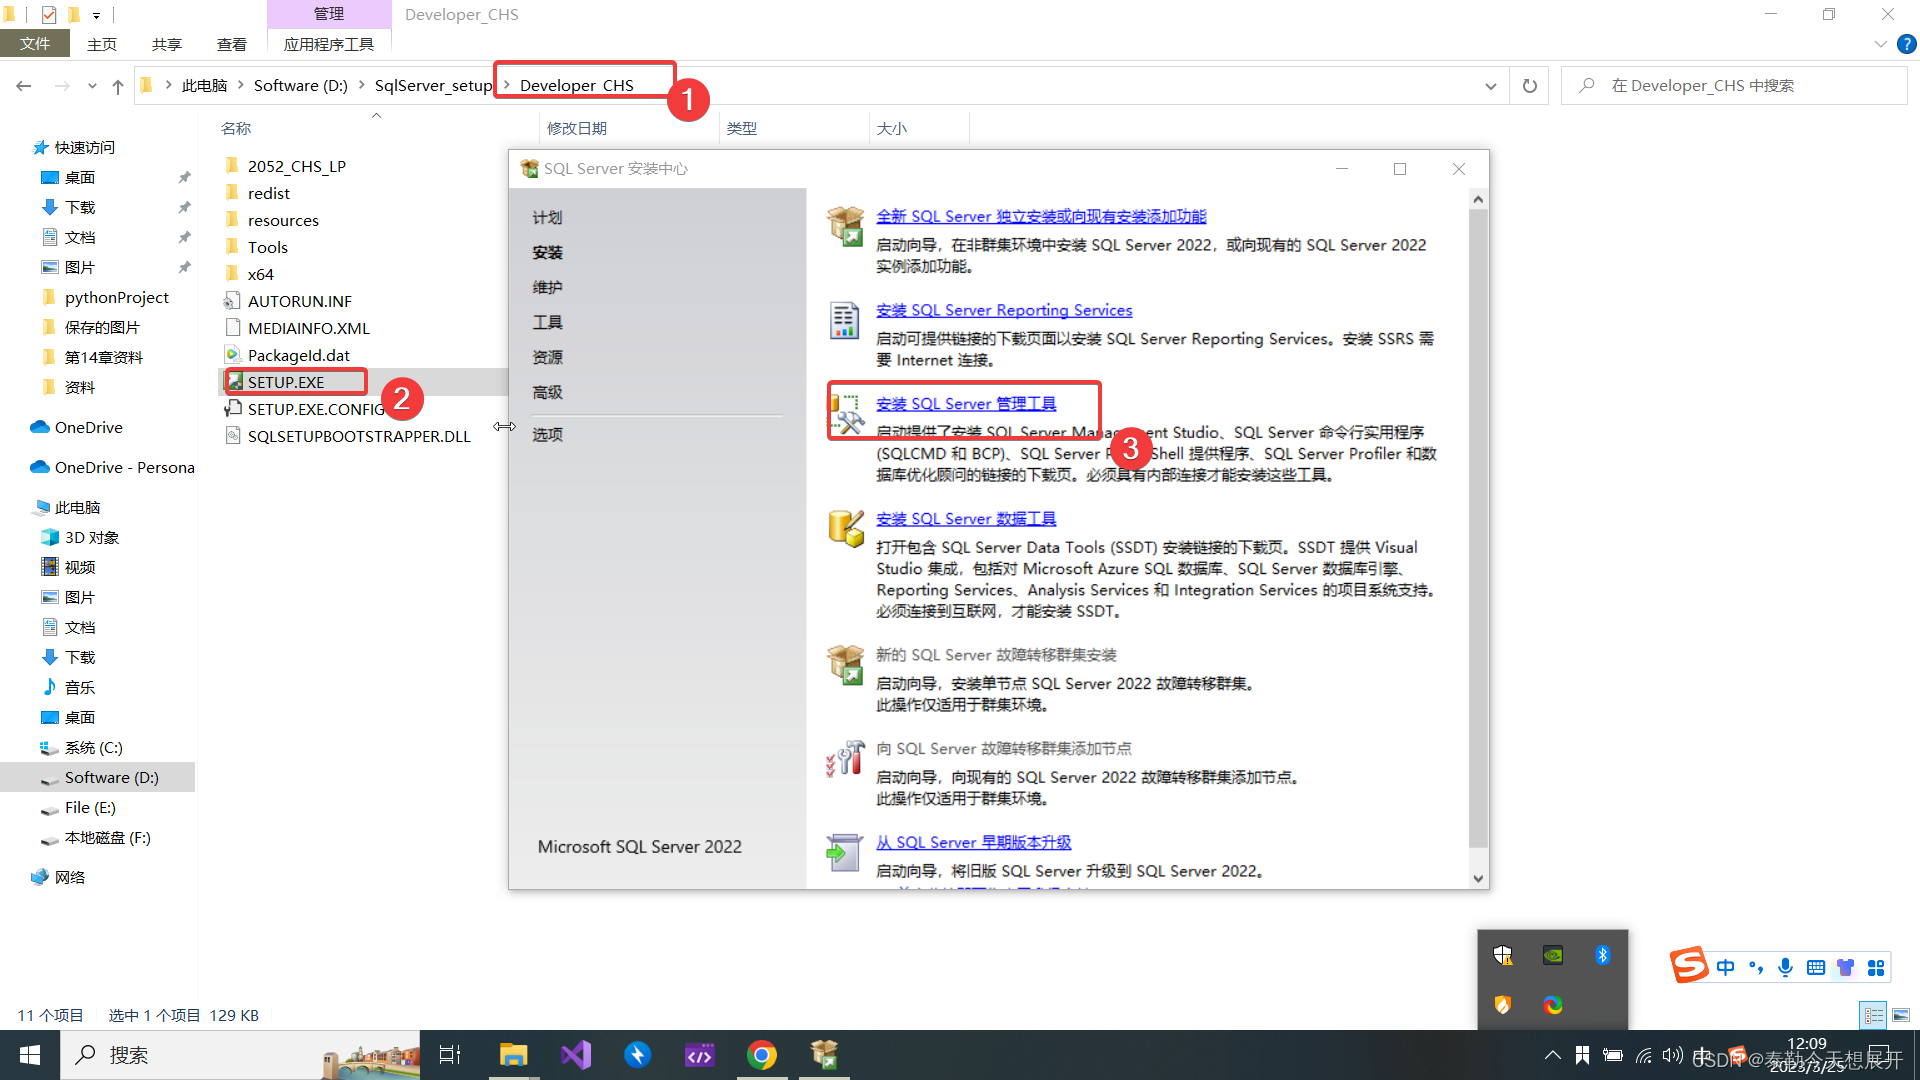Open OneDrive in the navigation pane
The height and width of the screenshot is (1080, 1920).
pos(88,427)
